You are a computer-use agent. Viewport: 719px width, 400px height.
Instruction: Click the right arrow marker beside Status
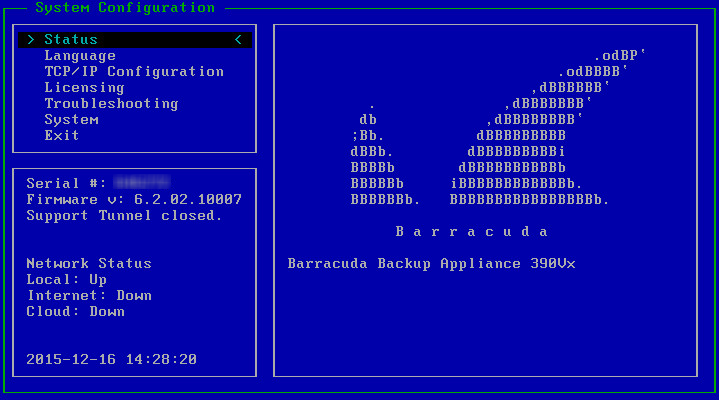[x=31, y=40]
